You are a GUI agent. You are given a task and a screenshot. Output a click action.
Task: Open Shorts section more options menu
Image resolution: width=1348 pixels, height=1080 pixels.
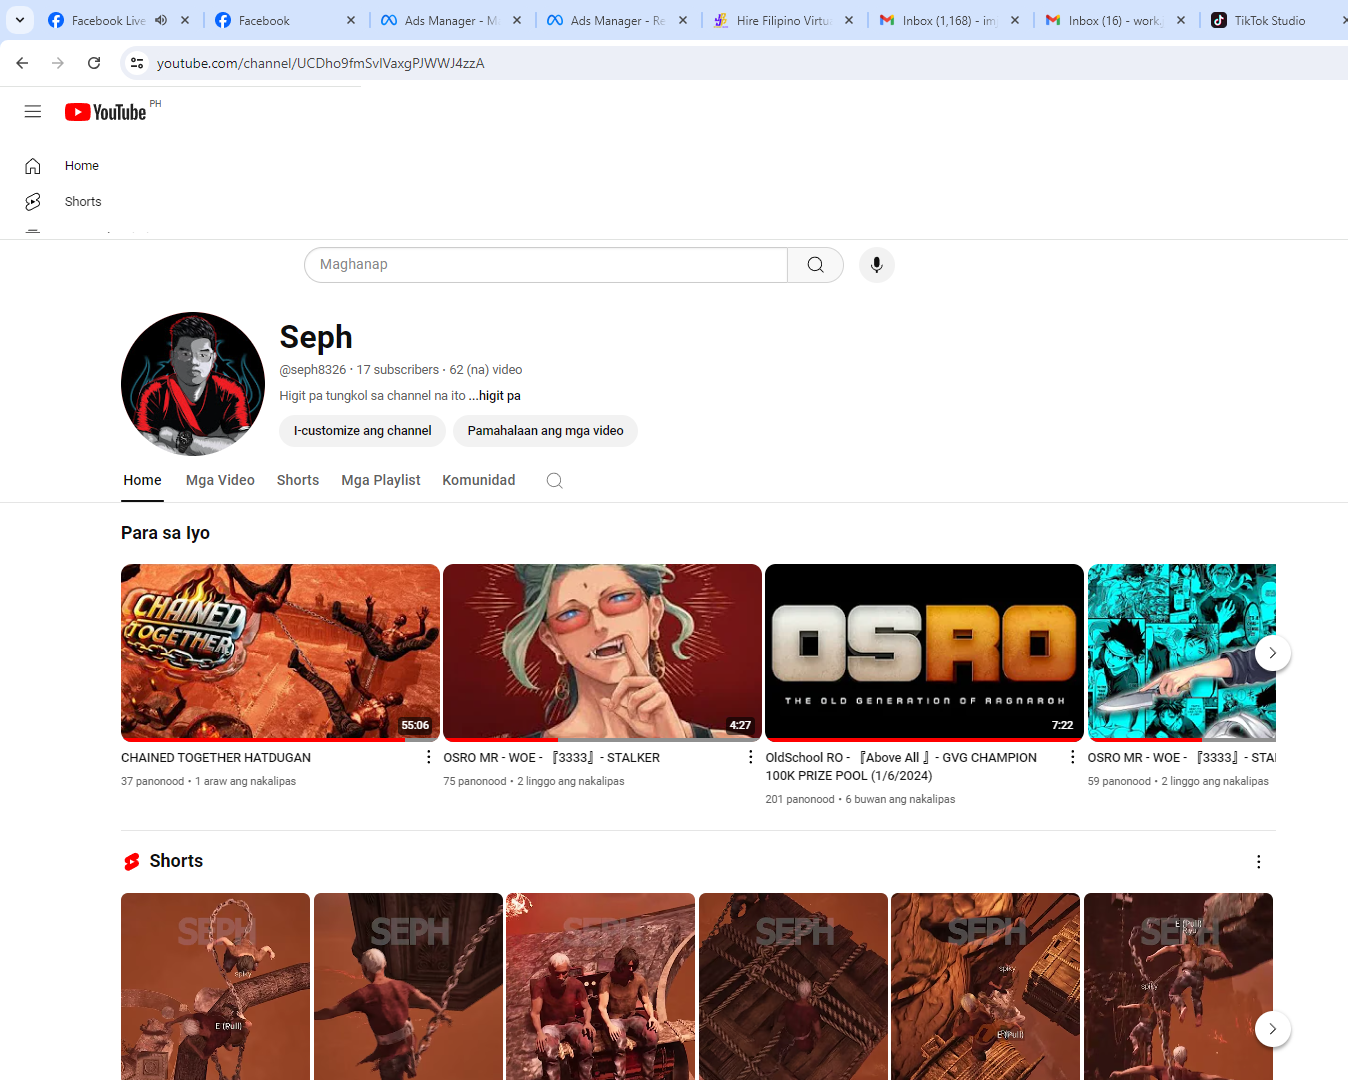1259,862
